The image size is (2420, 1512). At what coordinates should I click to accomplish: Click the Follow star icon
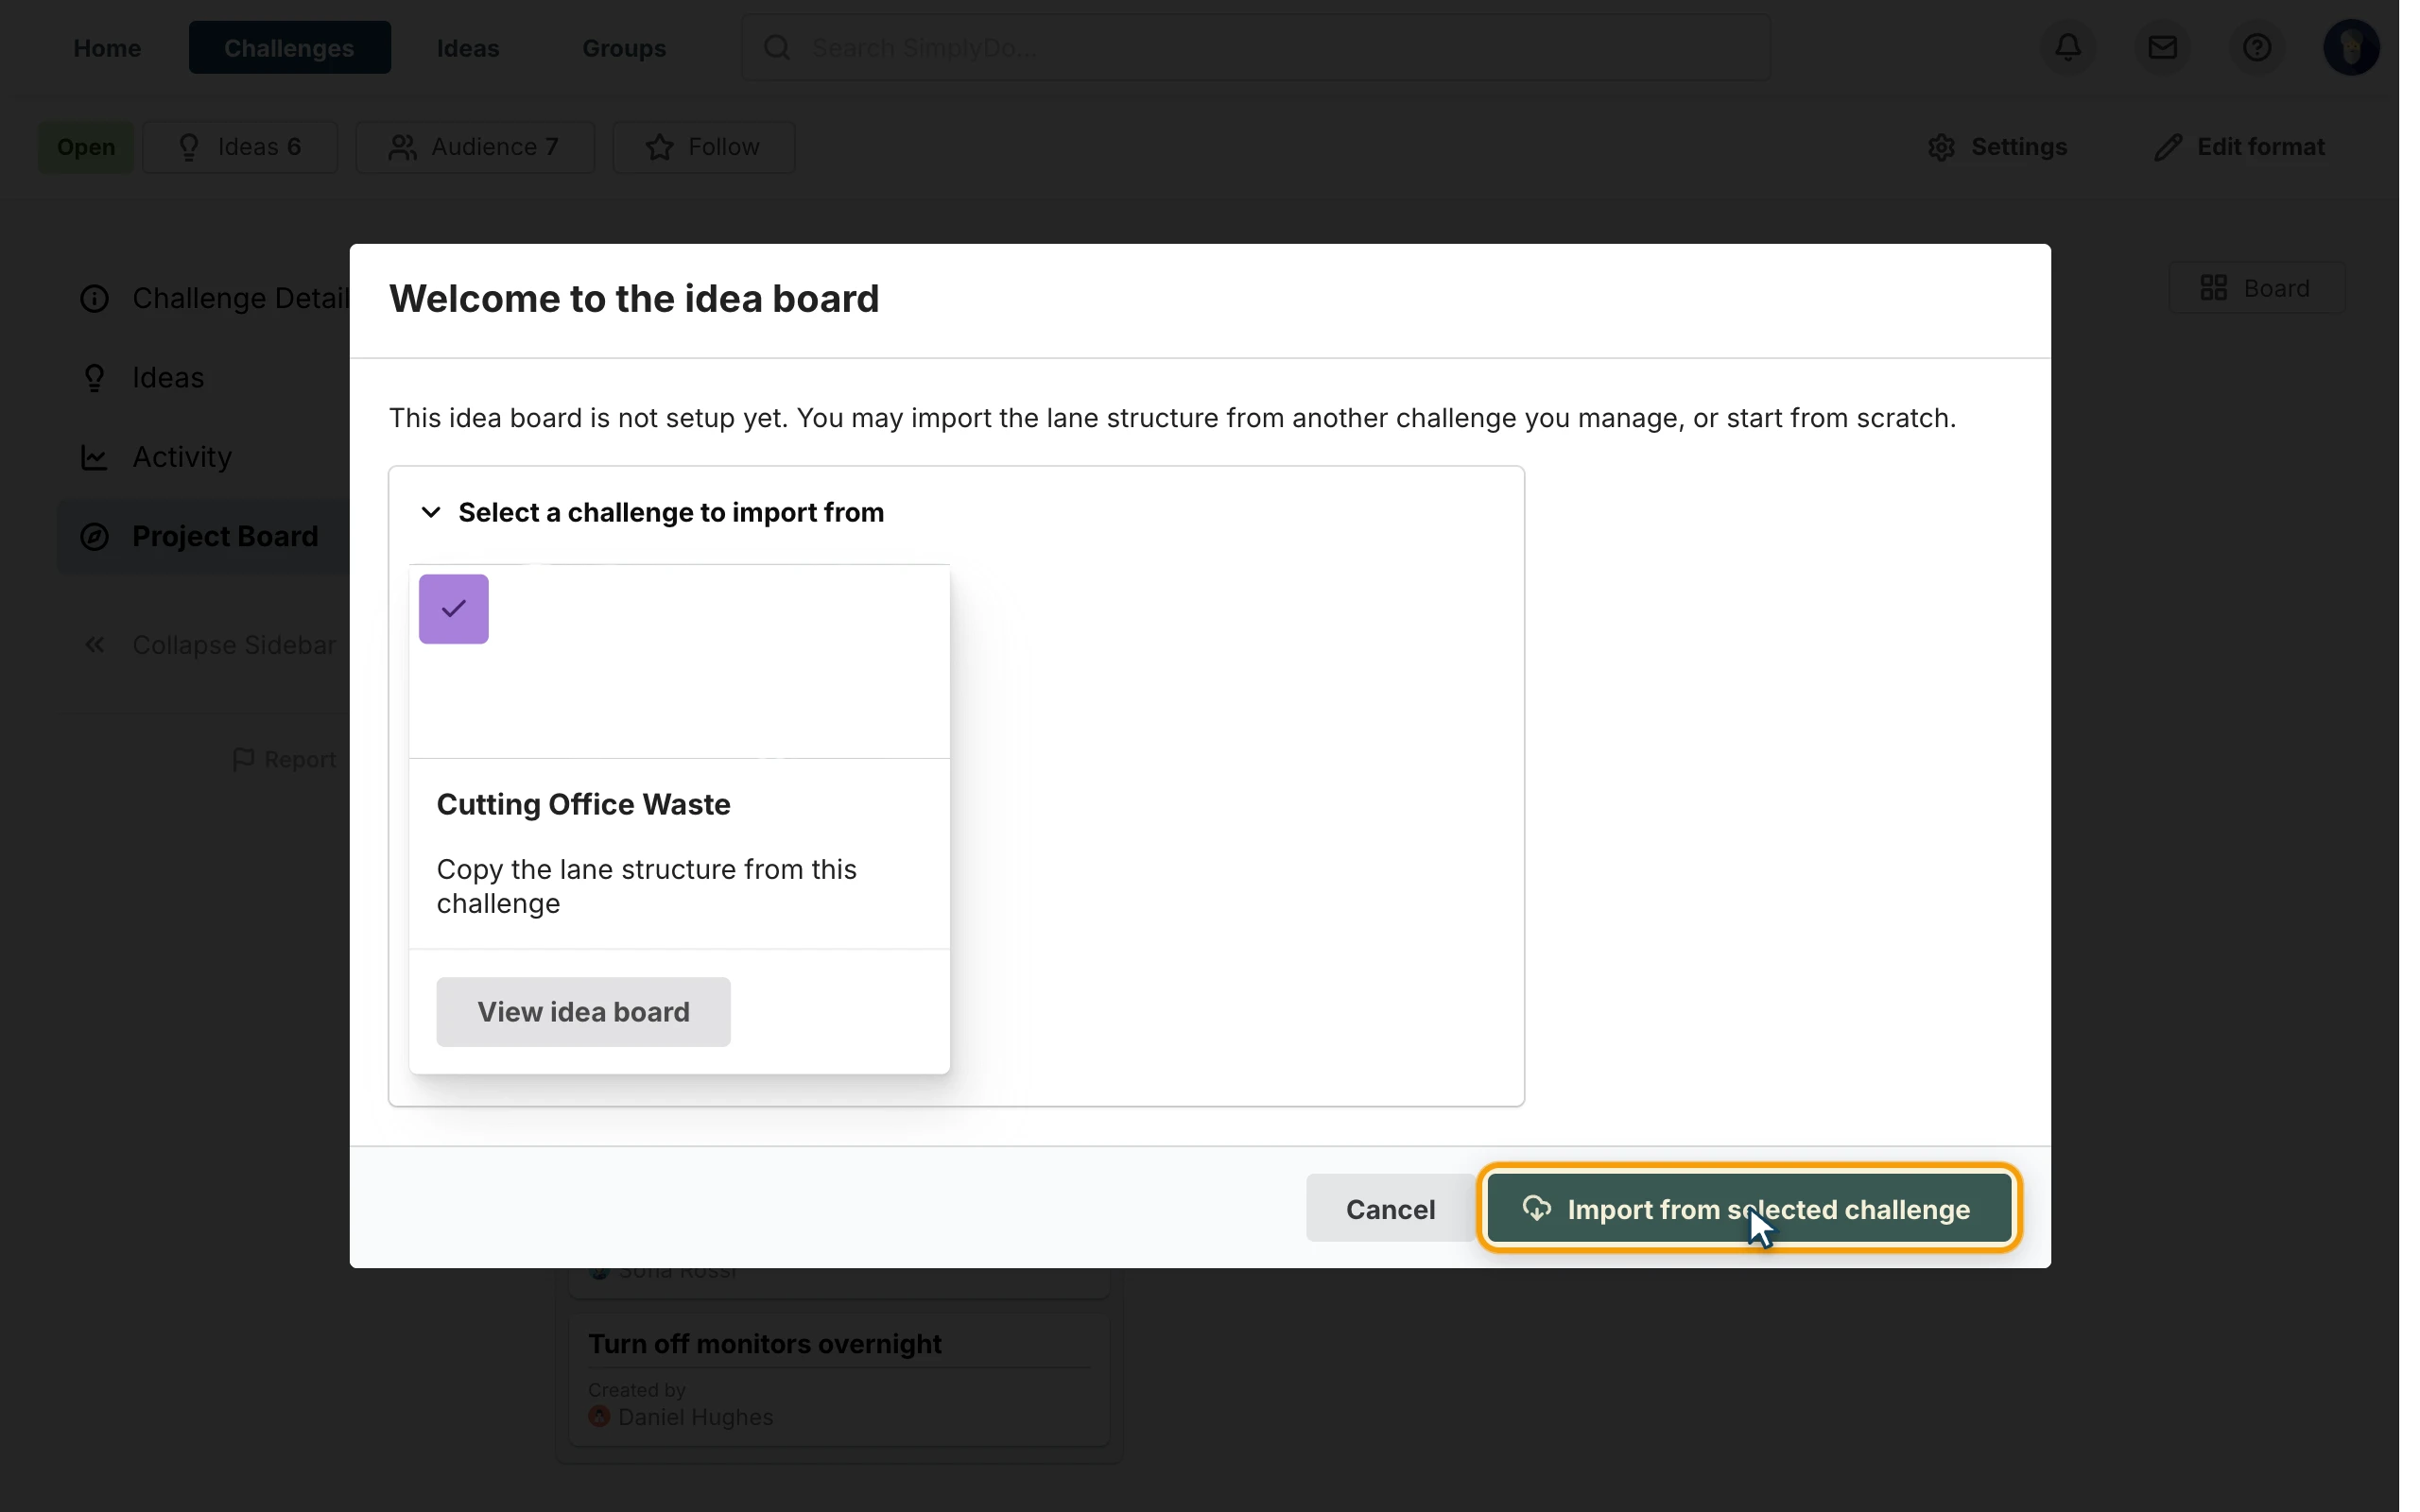[659, 147]
